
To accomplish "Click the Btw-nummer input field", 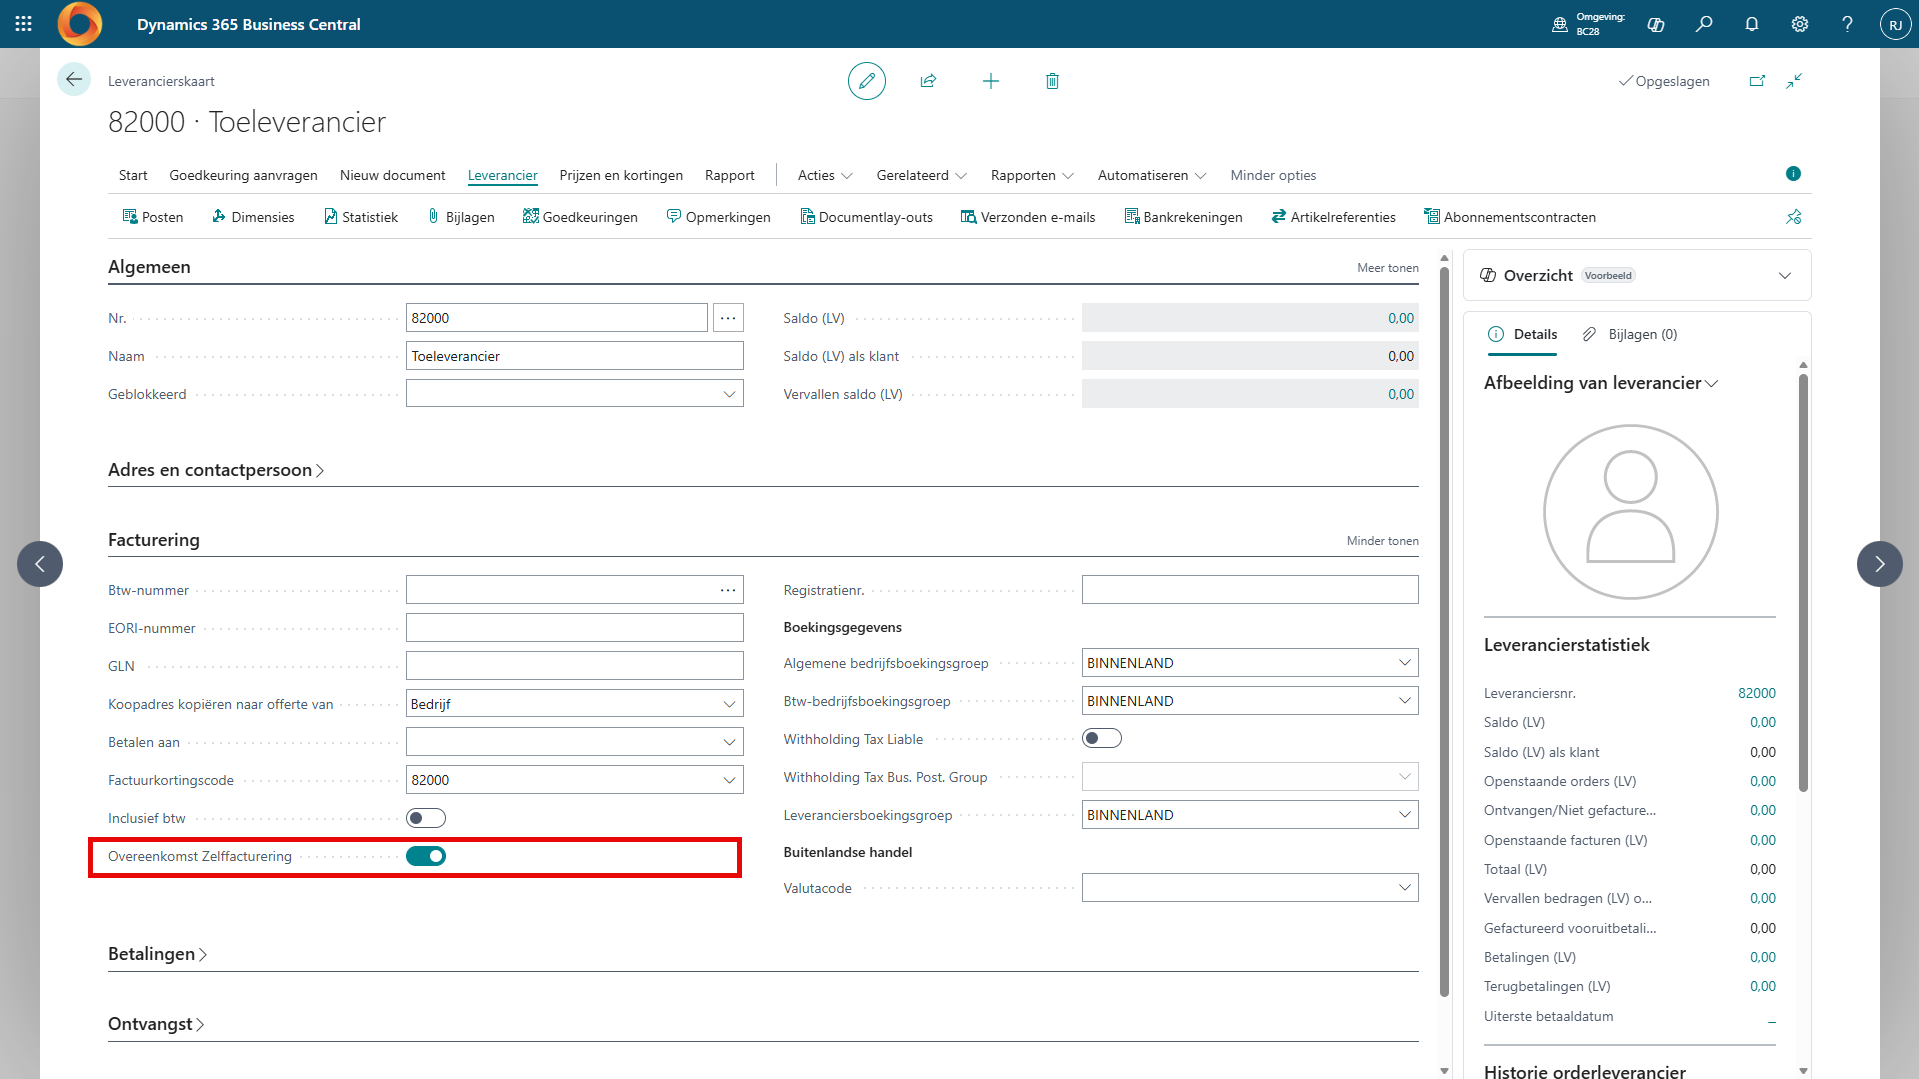I will point(560,590).
